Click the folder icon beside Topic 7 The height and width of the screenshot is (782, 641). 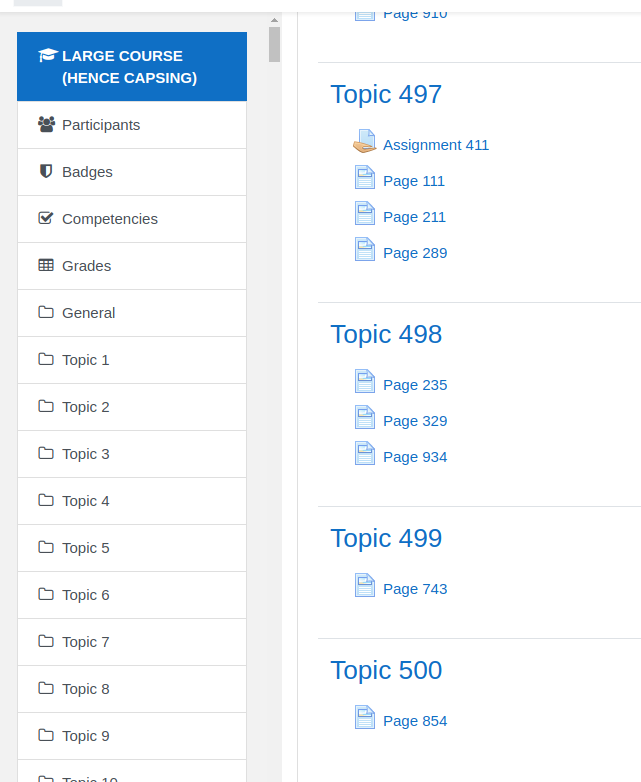click(46, 641)
